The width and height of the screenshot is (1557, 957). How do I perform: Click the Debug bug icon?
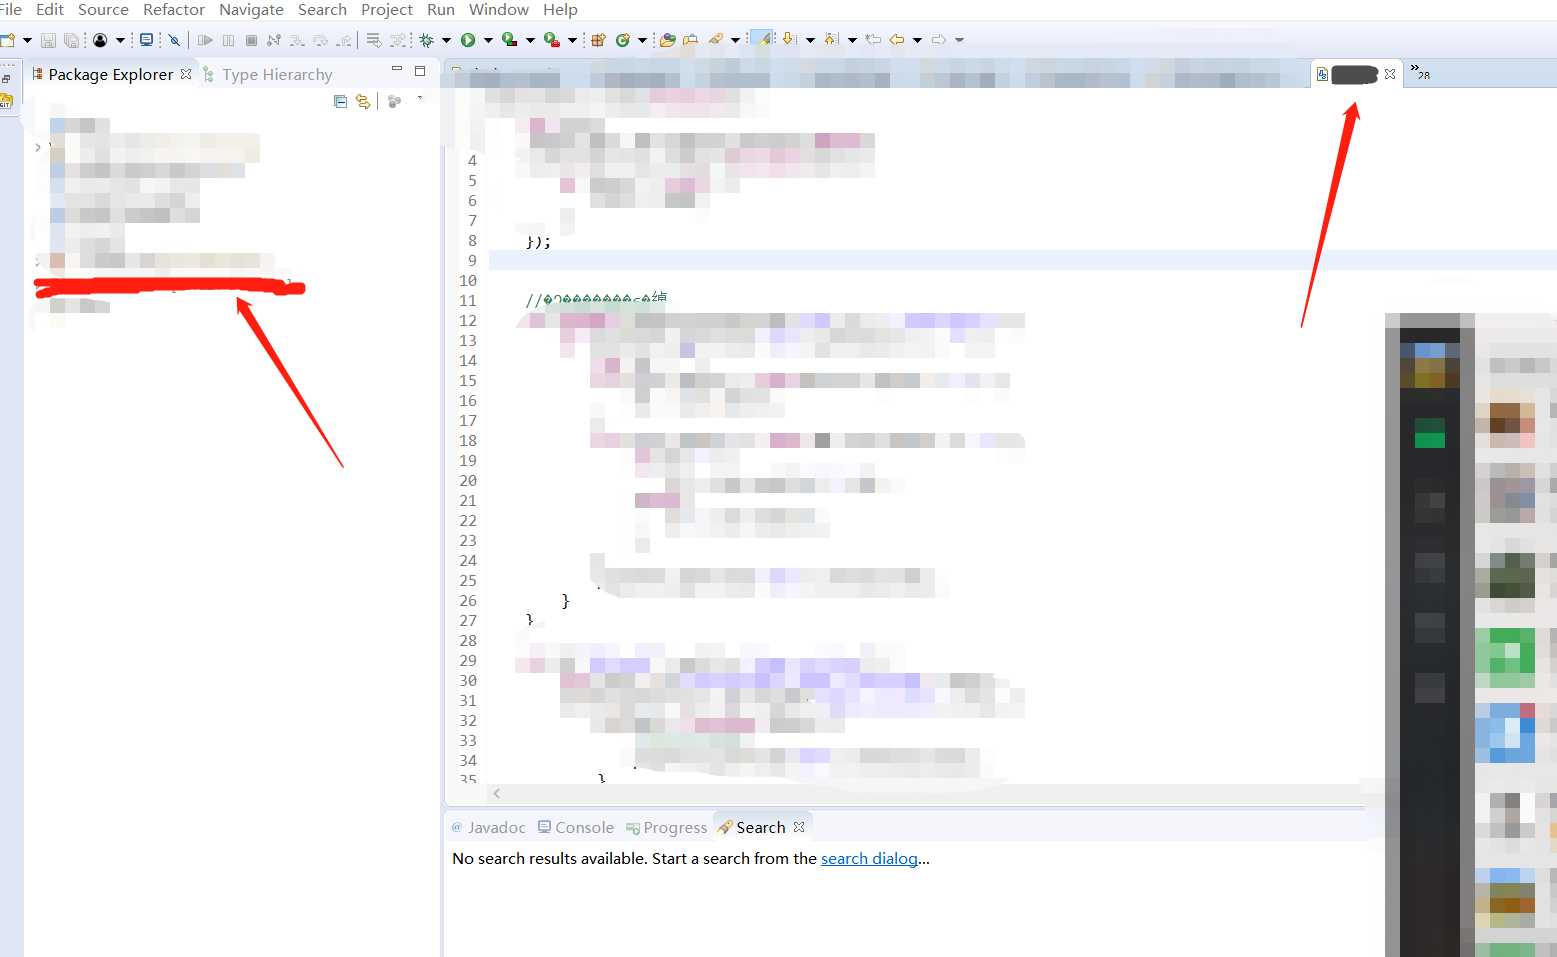[x=426, y=40]
